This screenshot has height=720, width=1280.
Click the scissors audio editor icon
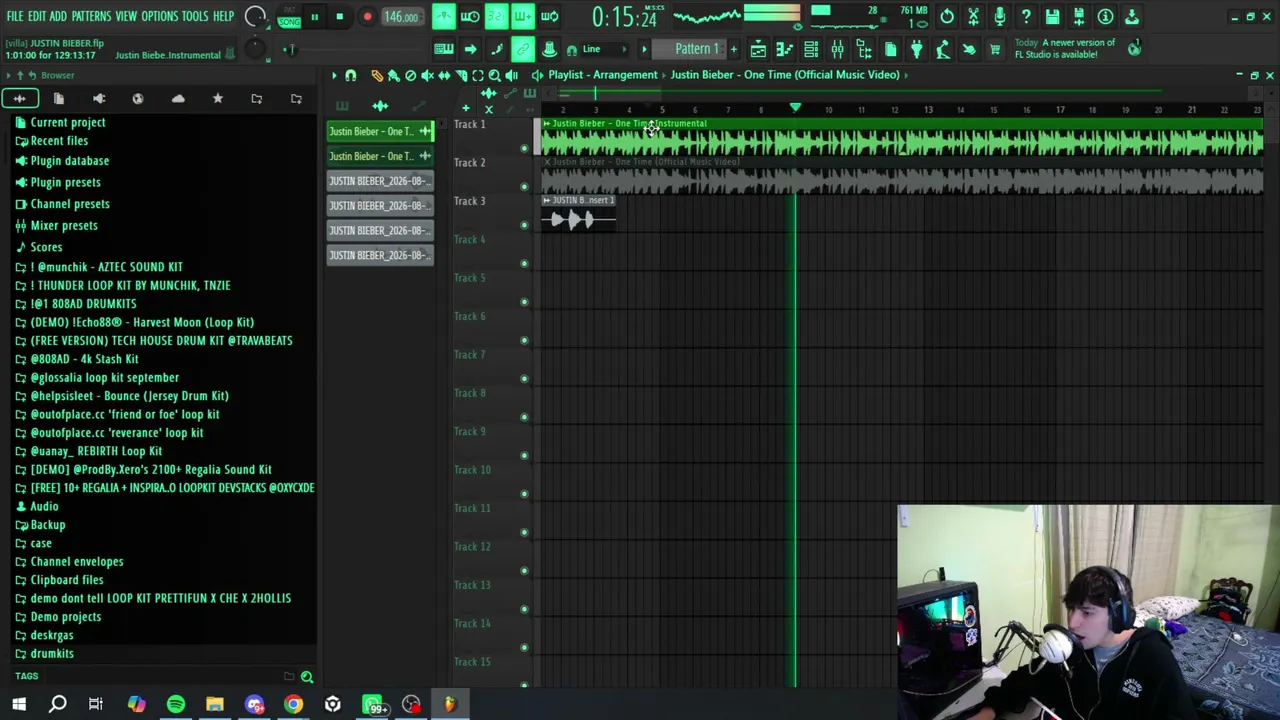973,17
